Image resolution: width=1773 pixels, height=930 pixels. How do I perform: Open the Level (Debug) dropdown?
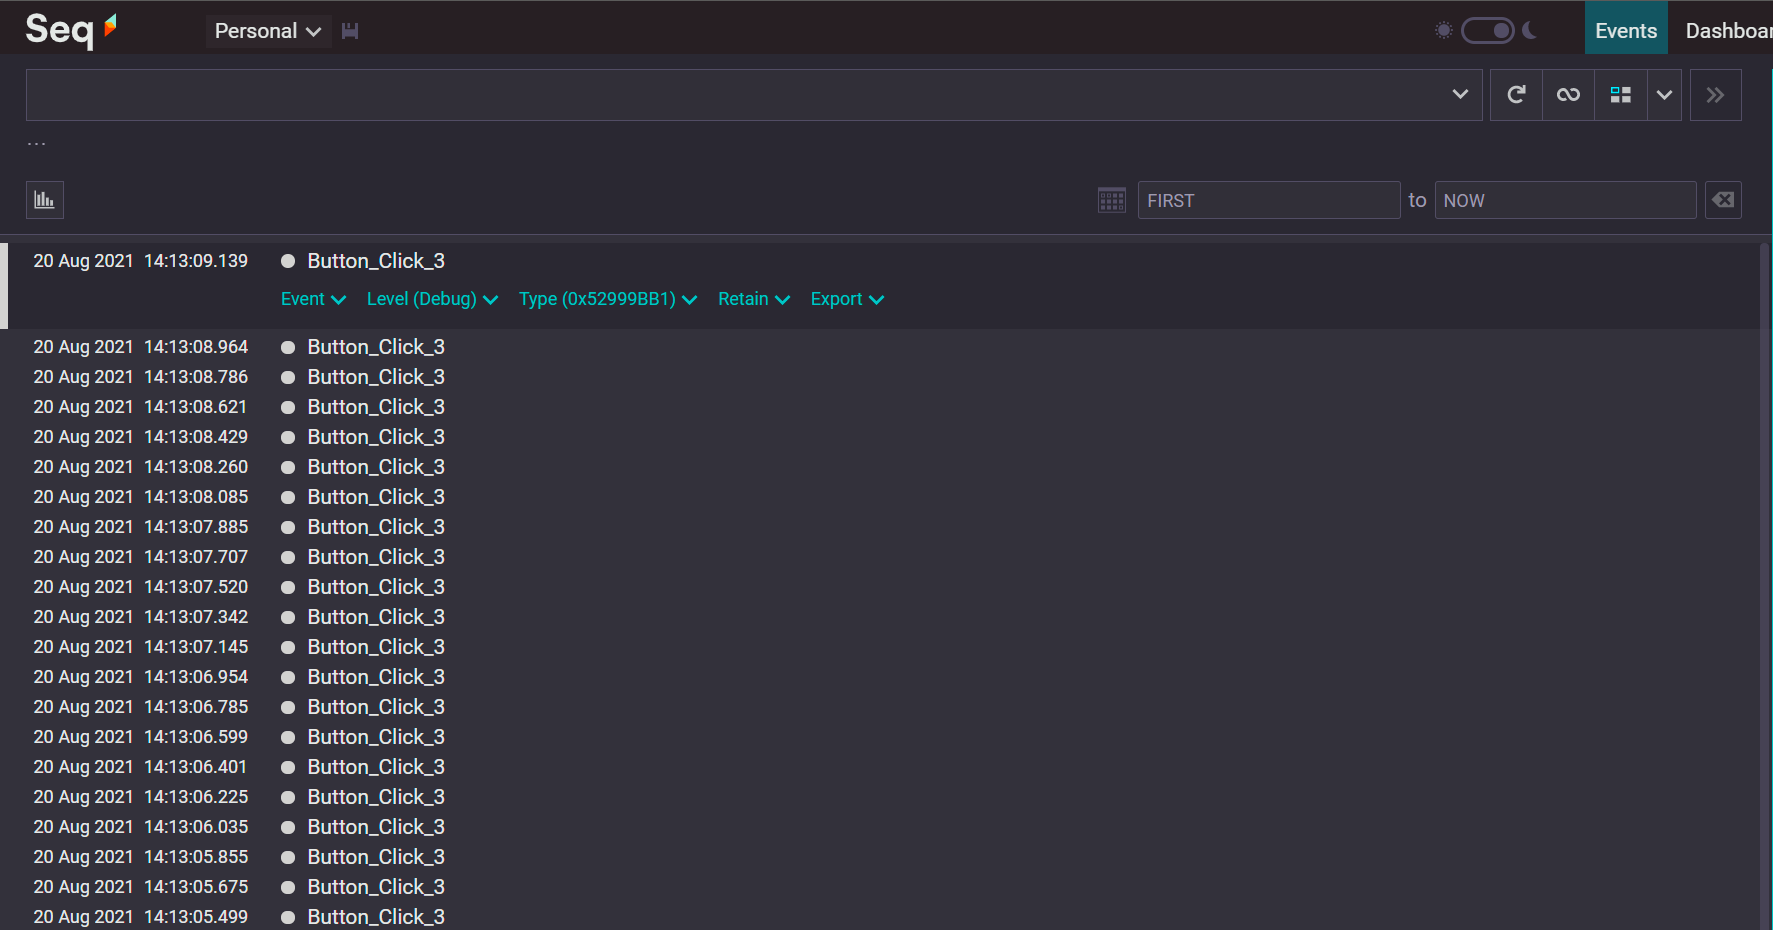click(x=432, y=299)
